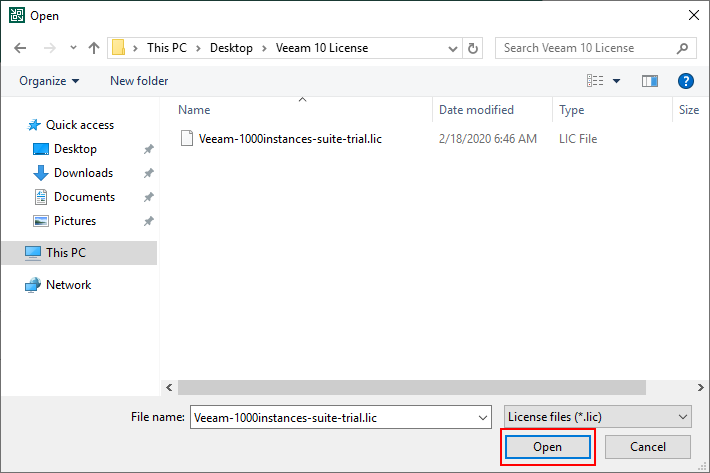Click Veeam 10 License breadcrumb segment
This screenshot has width=710, height=473.
321,48
